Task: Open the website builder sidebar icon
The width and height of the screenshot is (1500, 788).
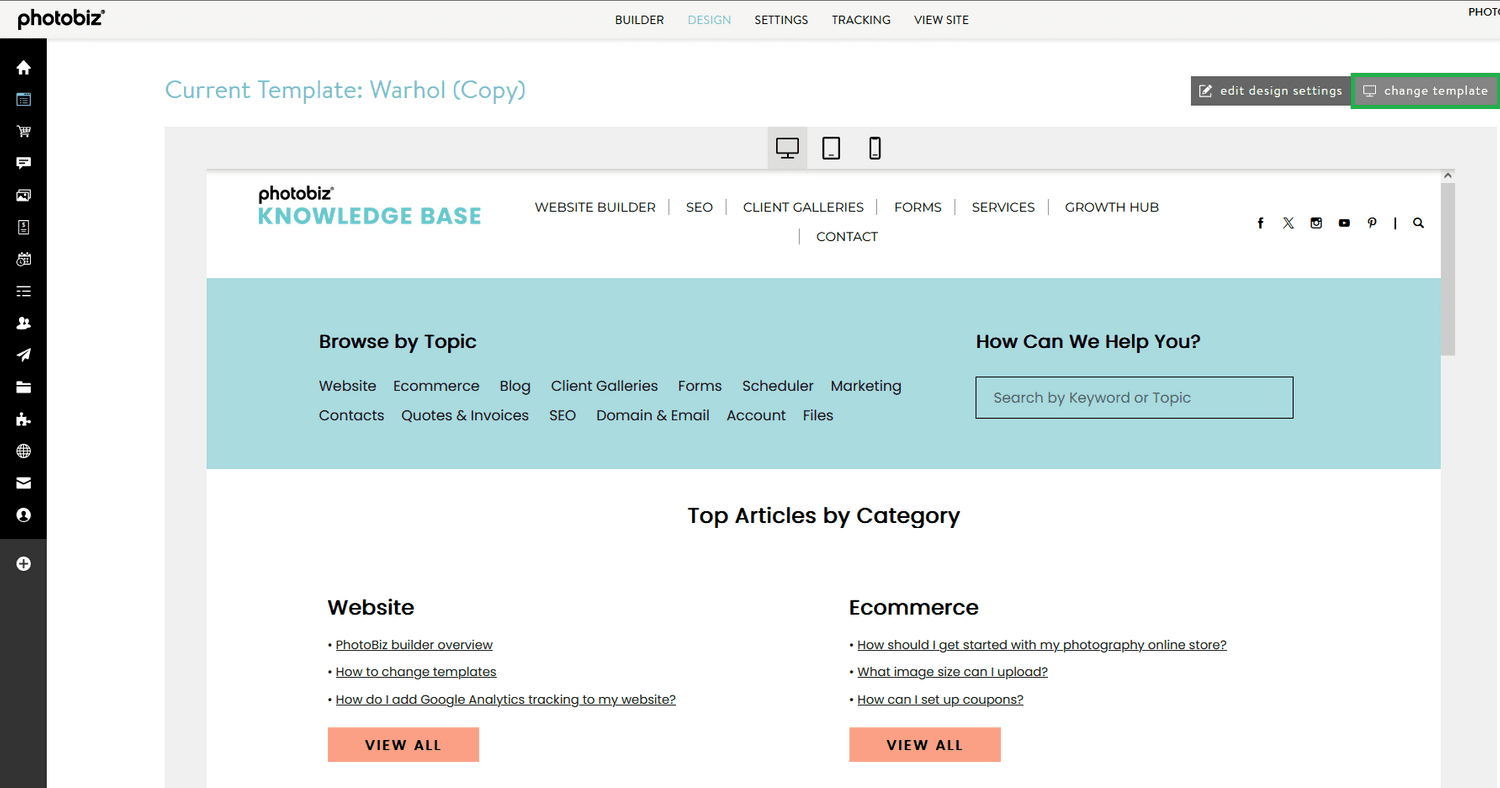Action: click(x=23, y=100)
